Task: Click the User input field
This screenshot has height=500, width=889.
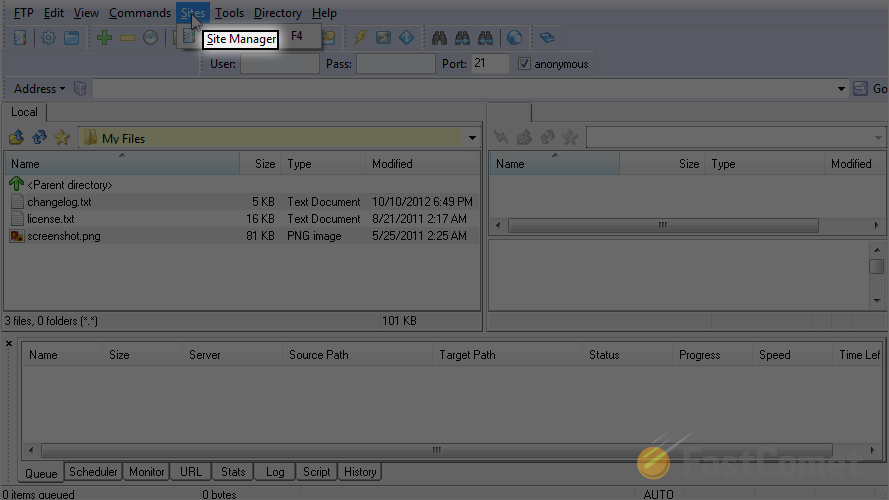Action: click(279, 64)
